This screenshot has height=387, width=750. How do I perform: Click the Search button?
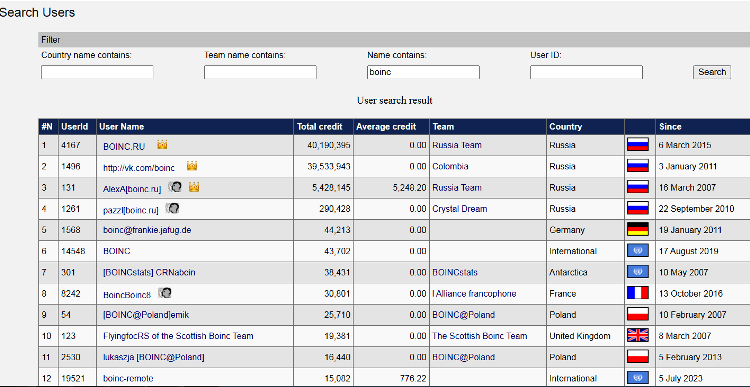[712, 72]
